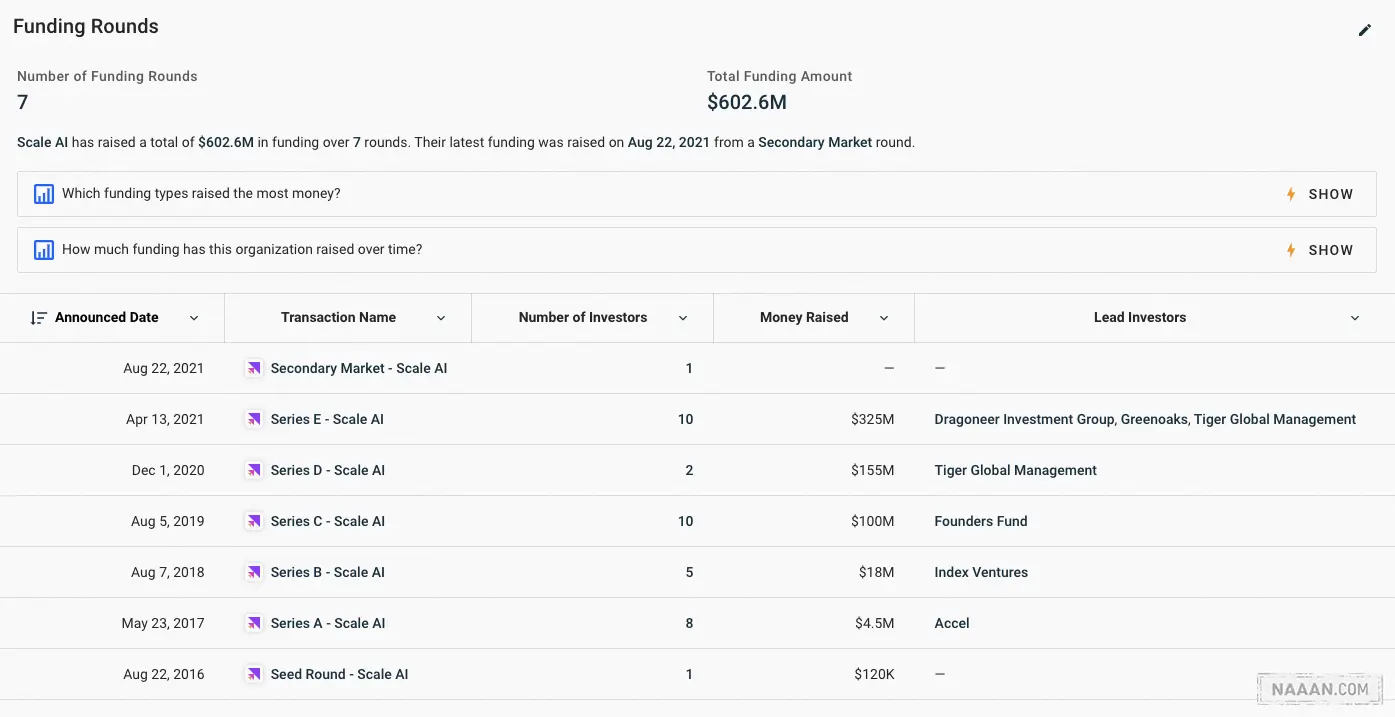Screen dimensions: 1395x717
Task: Click the Scale AI logo in Seed Round row
Action: click(x=254, y=675)
